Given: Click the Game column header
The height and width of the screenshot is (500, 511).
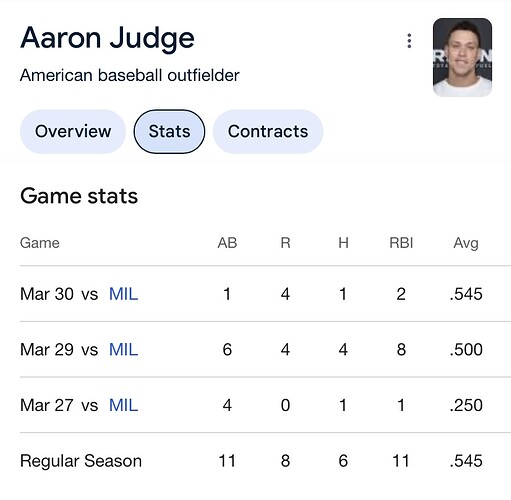Looking at the screenshot, I should tap(40, 243).
